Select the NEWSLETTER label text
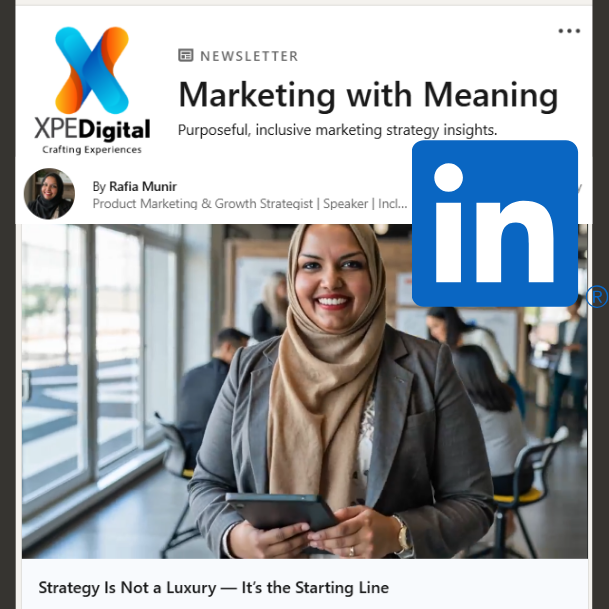The height and width of the screenshot is (609, 609). [249, 56]
